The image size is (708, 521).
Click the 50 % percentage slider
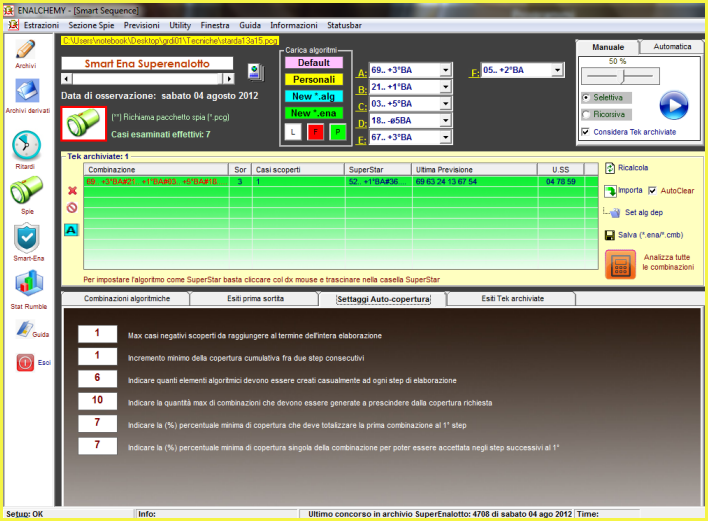click(620, 76)
